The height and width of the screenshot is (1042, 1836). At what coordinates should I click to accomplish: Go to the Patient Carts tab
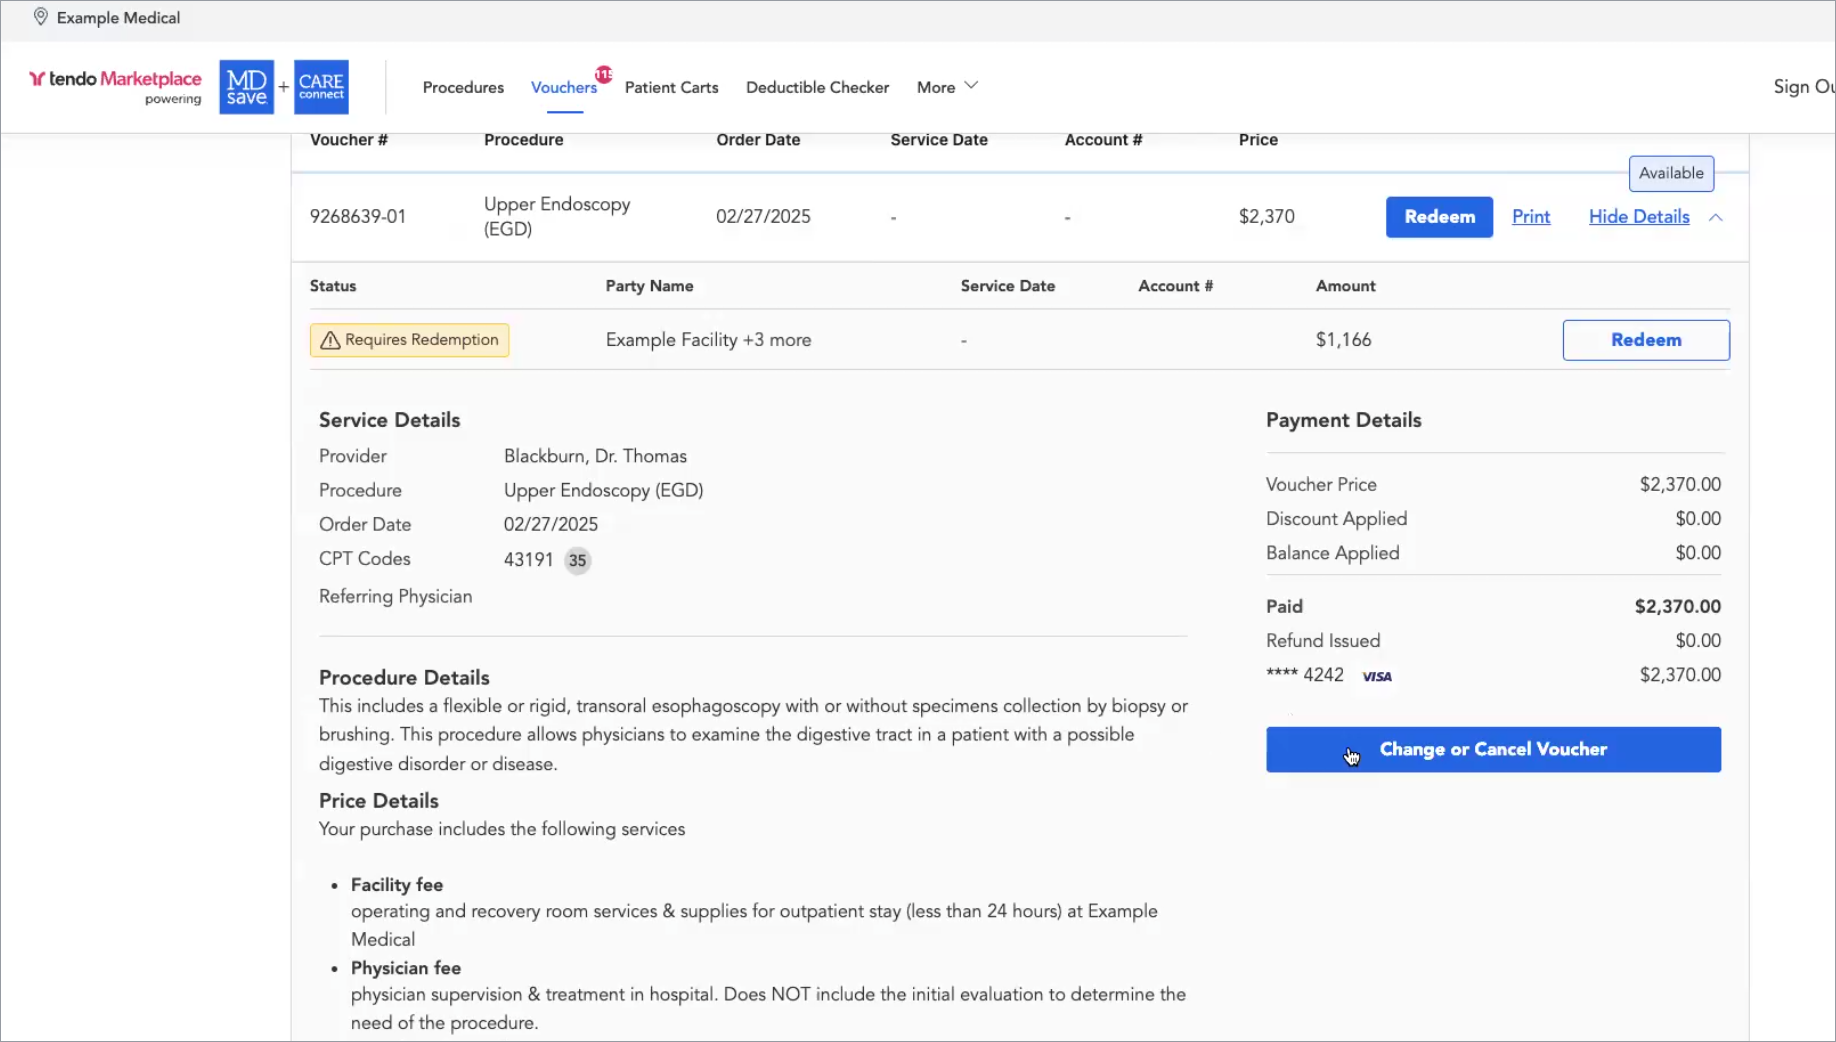(671, 87)
